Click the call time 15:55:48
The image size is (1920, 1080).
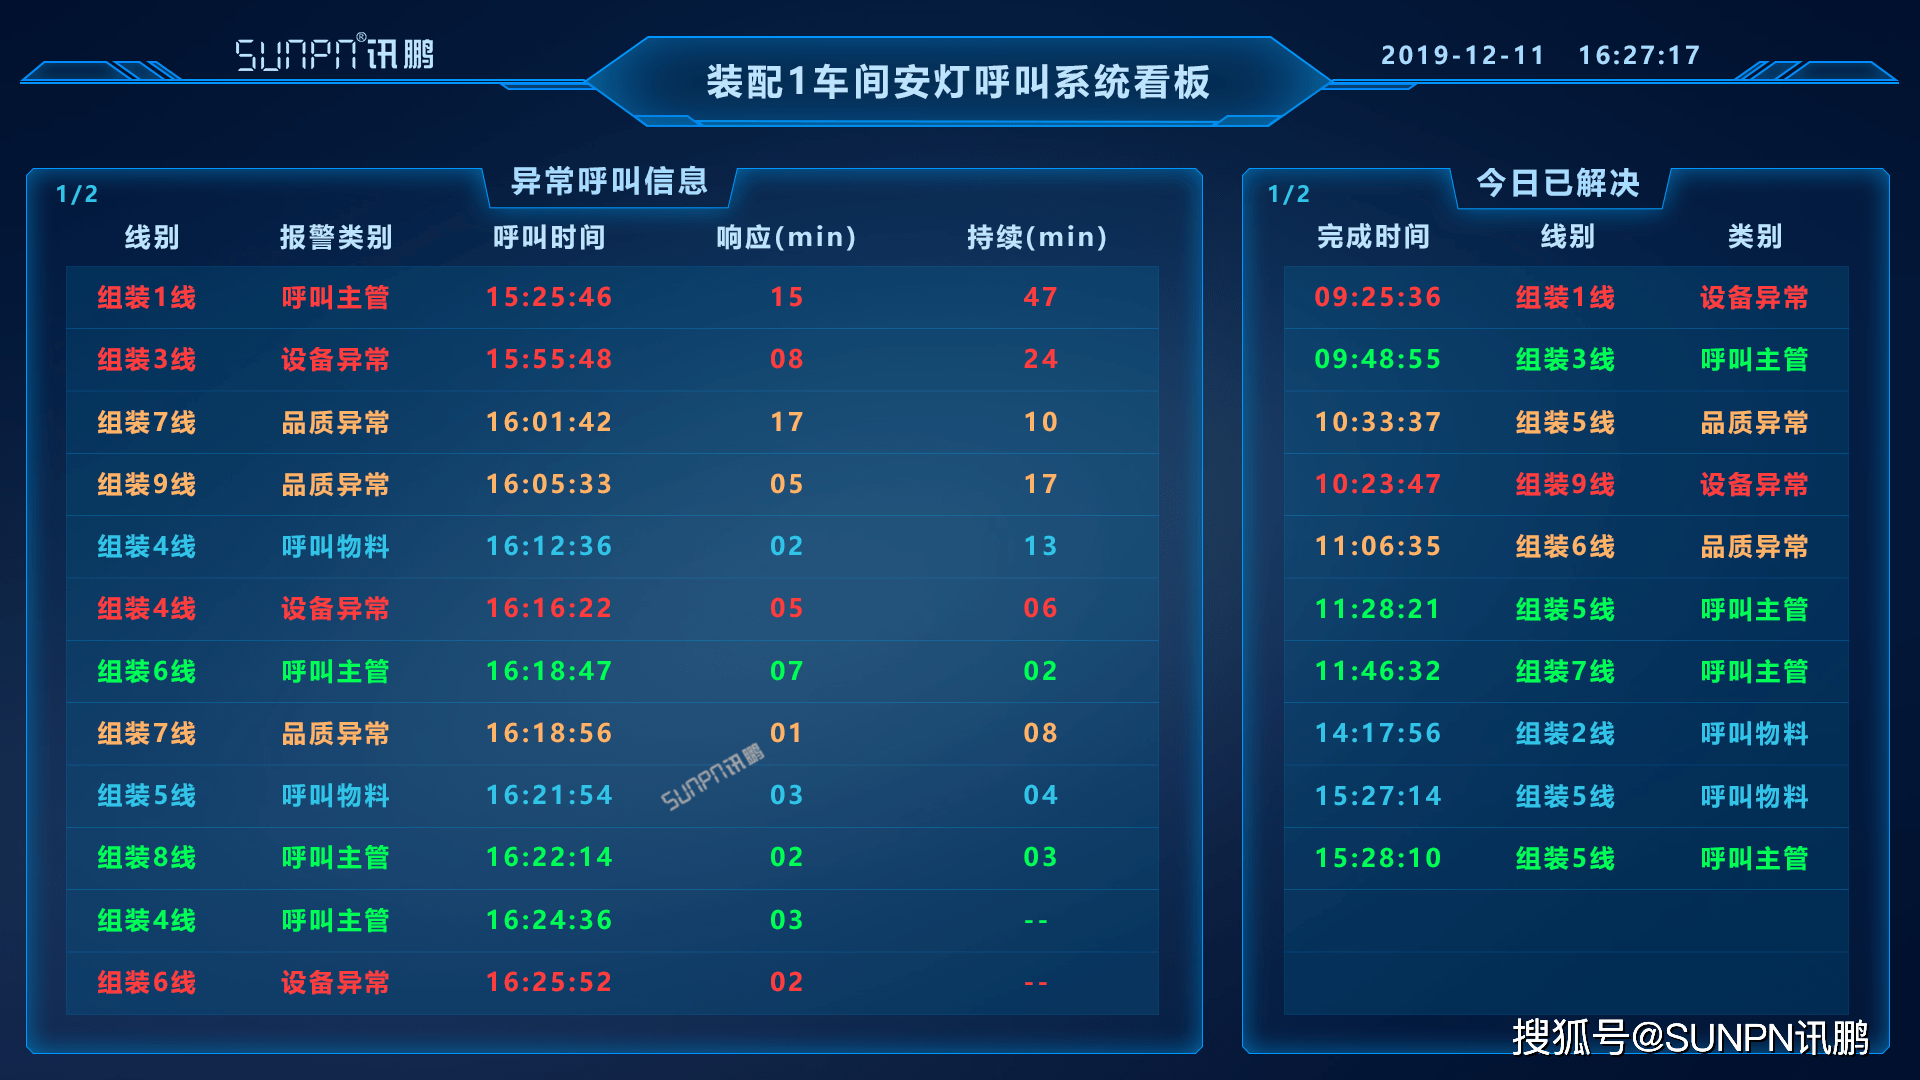549,359
